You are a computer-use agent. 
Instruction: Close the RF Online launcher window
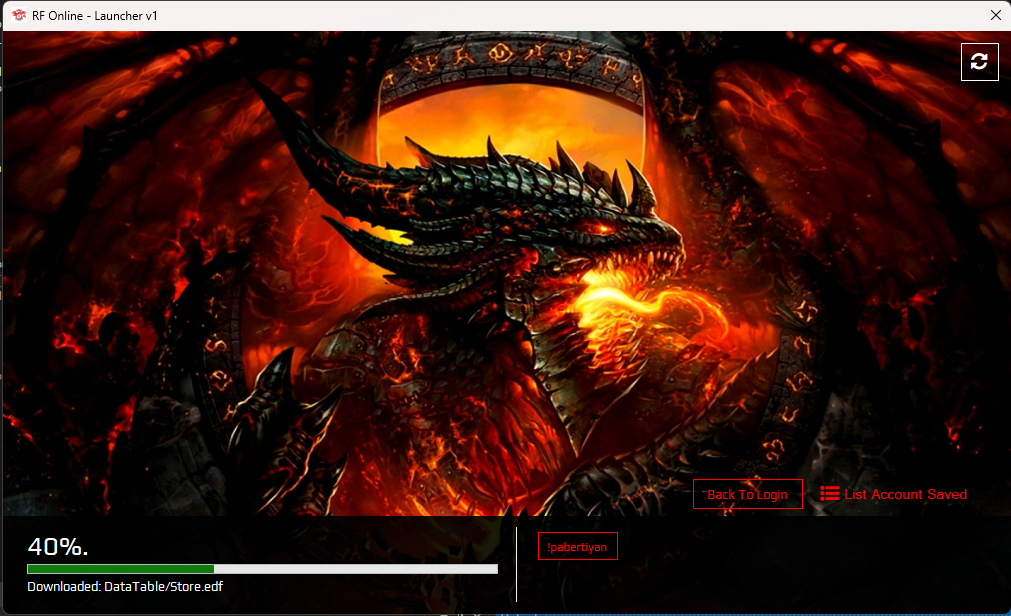click(996, 15)
